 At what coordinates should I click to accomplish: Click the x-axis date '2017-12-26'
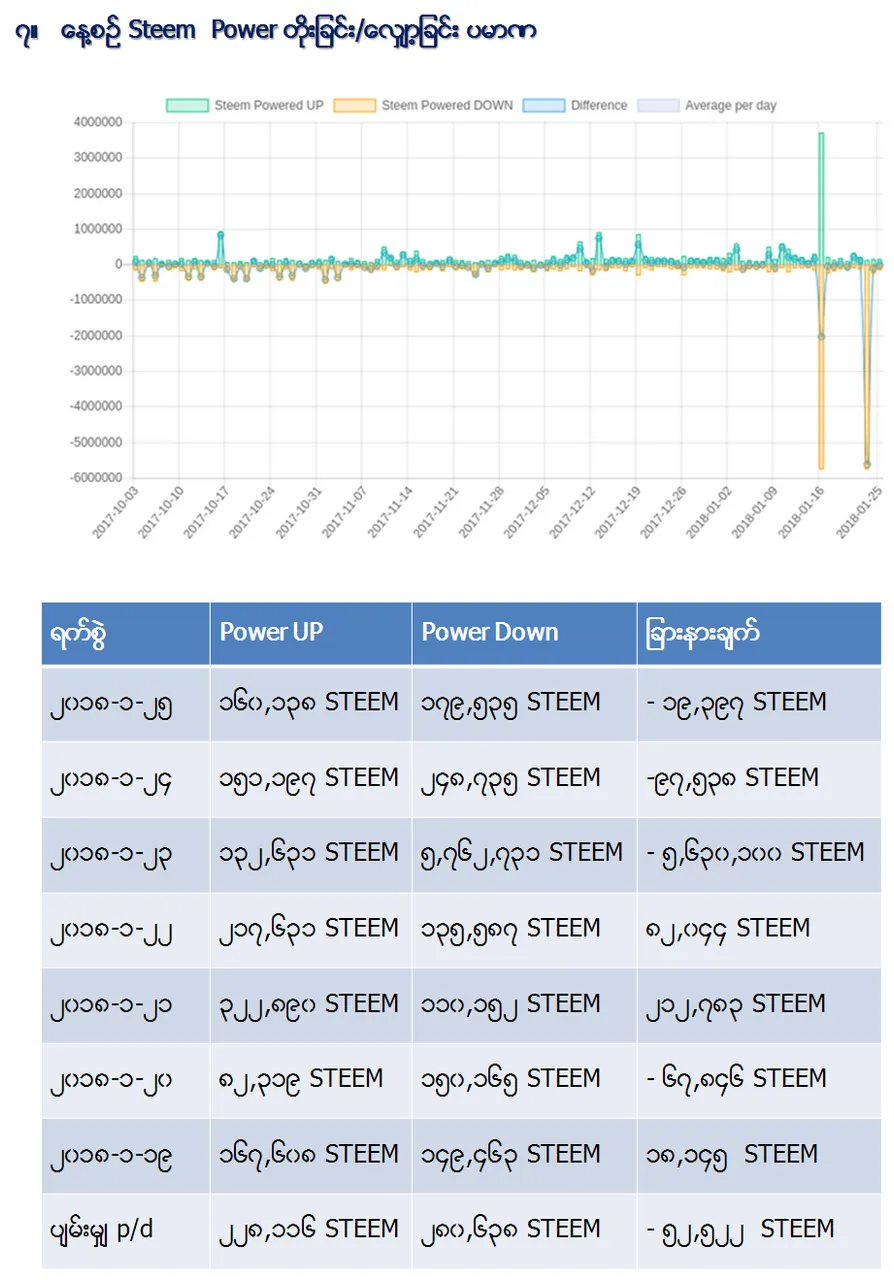pyautogui.click(x=663, y=514)
